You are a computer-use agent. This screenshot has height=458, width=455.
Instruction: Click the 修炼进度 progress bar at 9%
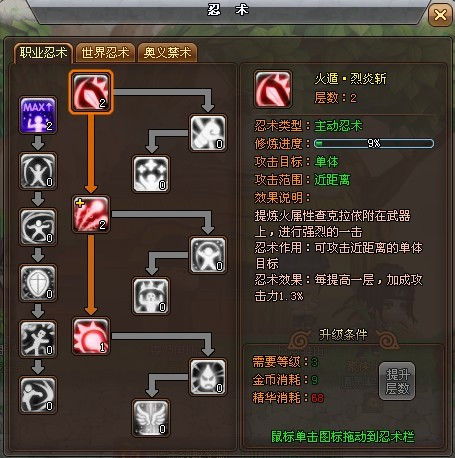(x=374, y=144)
